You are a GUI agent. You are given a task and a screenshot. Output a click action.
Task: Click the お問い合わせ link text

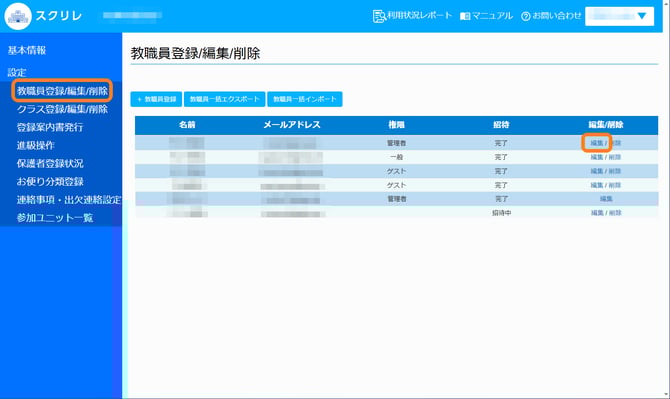click(x=557, y=16)
